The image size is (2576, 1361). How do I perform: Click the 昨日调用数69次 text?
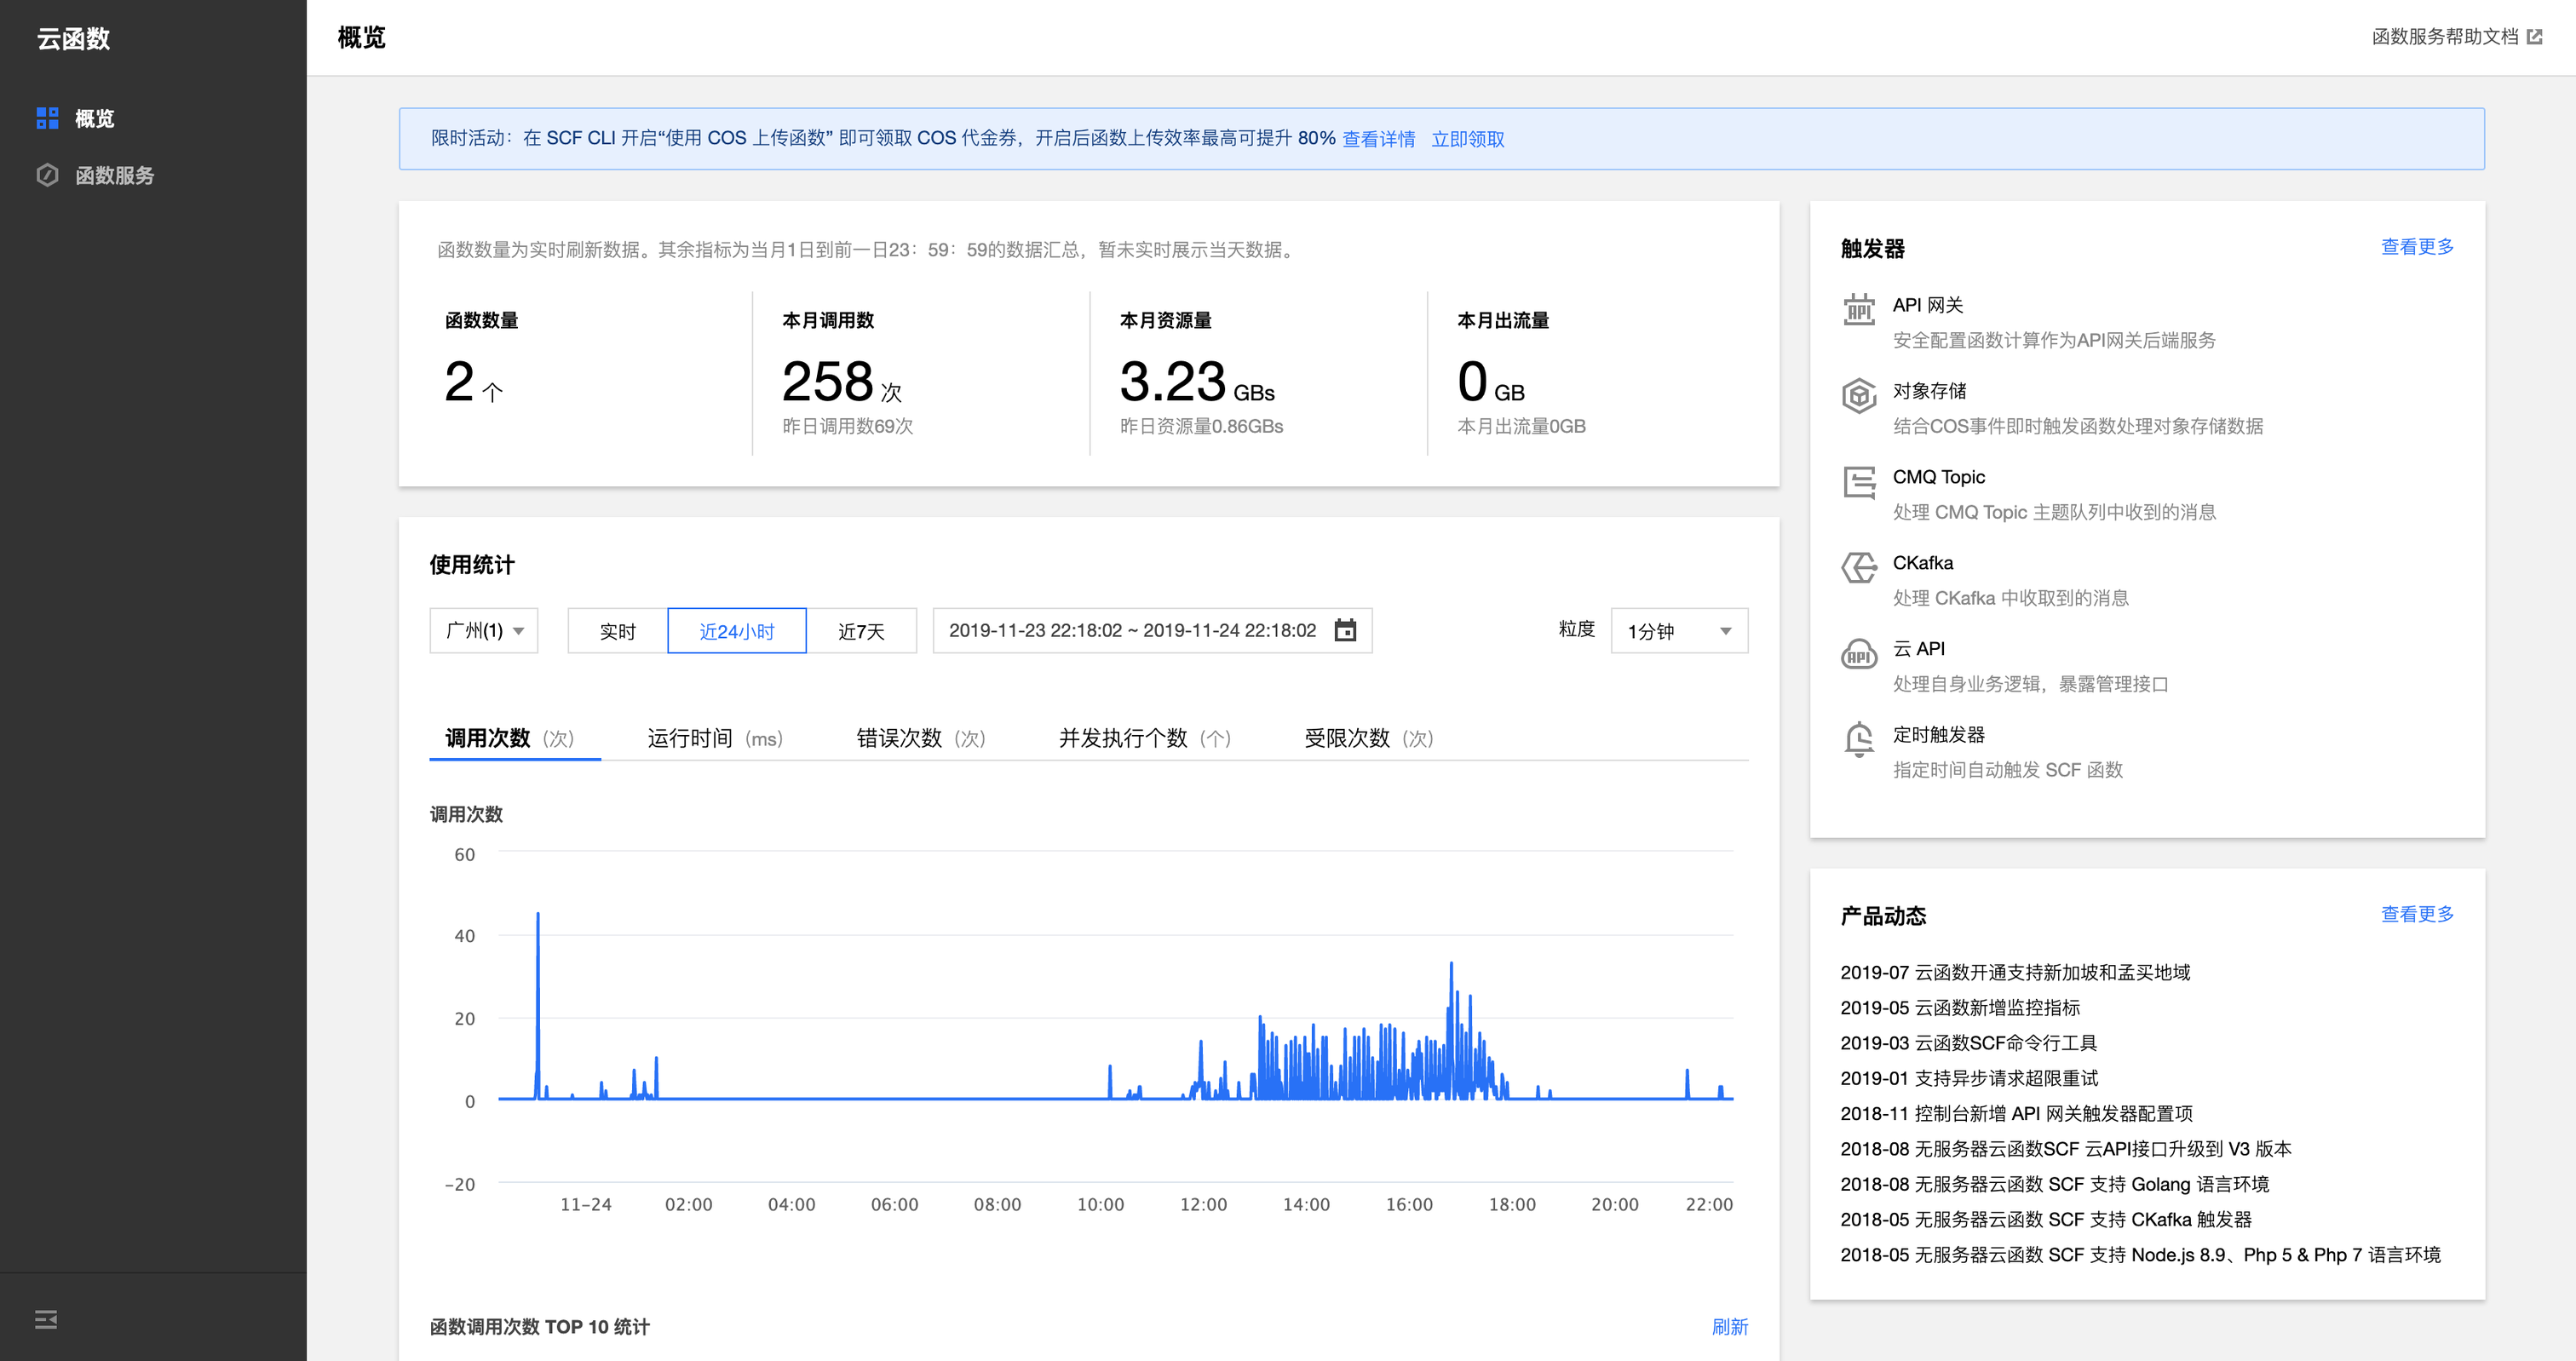(847, 427)
